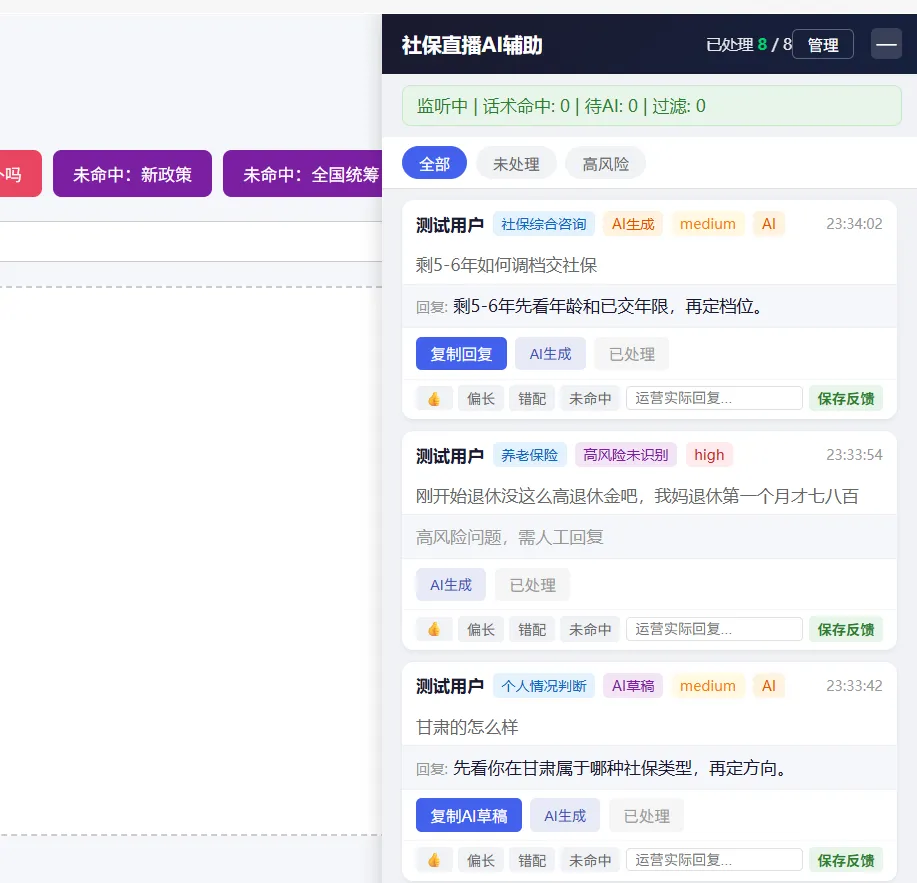Click 已处理 on the 23:33:54 card
Viewport: 917px width, 883px height.
[x=532, y=585]
